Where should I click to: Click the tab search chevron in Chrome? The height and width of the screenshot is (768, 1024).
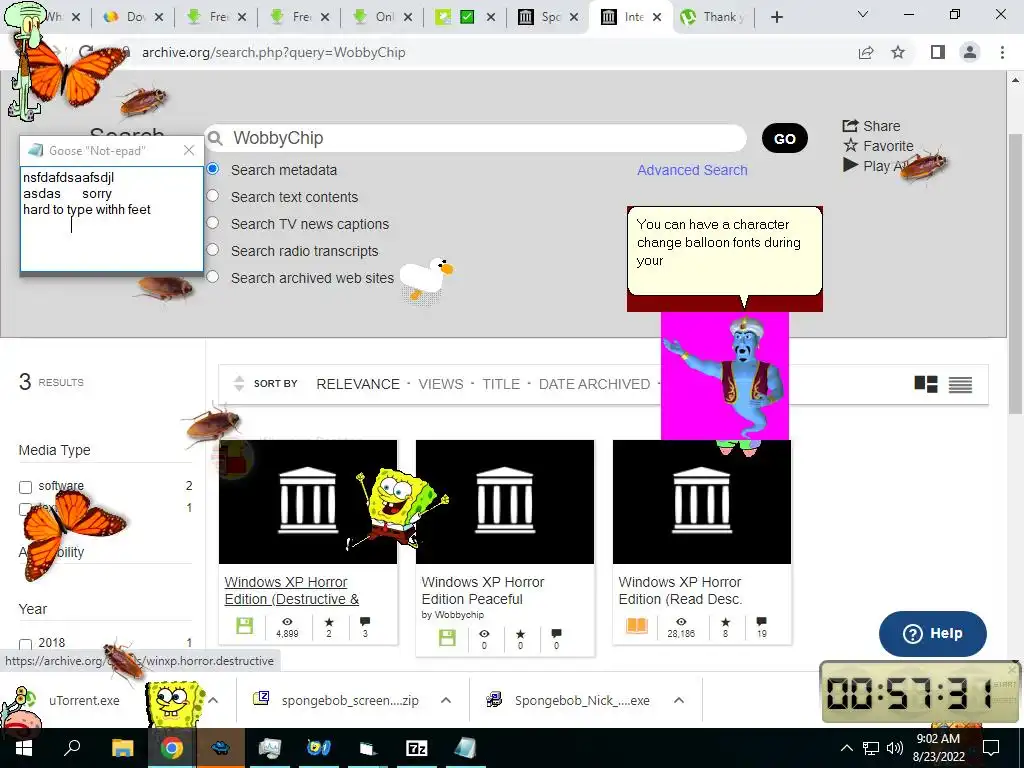point(863,14)
